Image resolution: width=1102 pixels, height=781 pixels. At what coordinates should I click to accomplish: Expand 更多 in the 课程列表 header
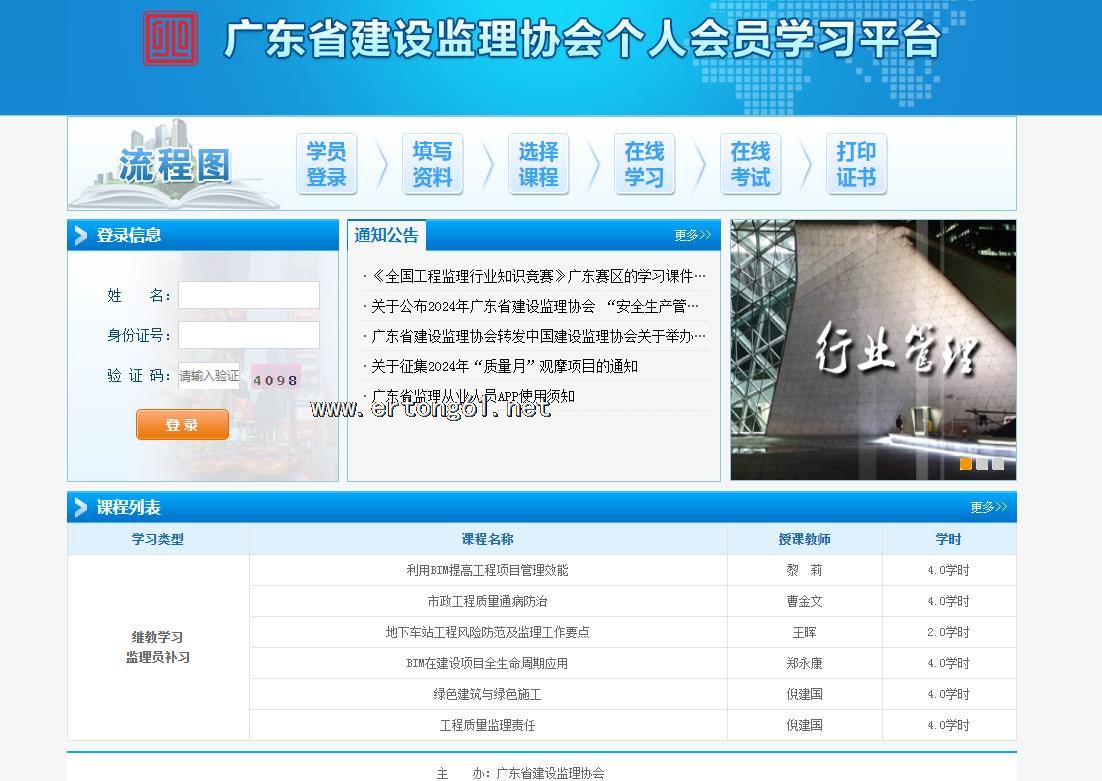tap(988, 508)
